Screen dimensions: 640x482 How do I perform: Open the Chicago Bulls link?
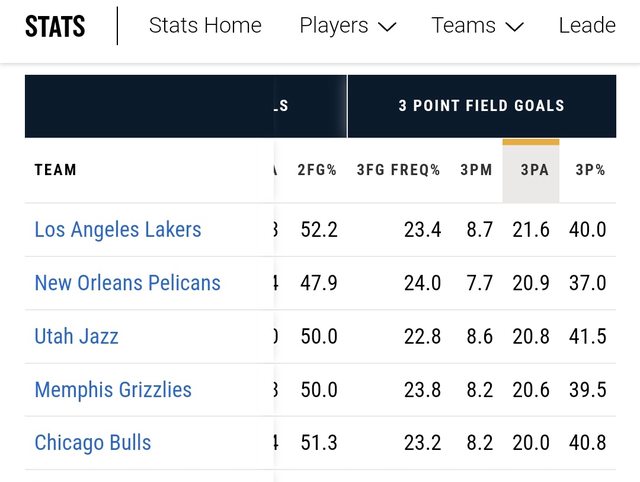coord(93,443)
